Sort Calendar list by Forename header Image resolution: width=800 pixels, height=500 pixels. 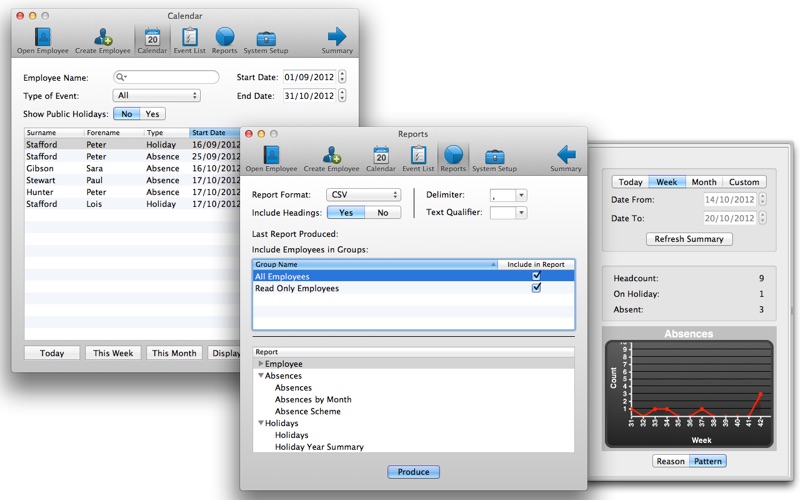tap(114, 133)
